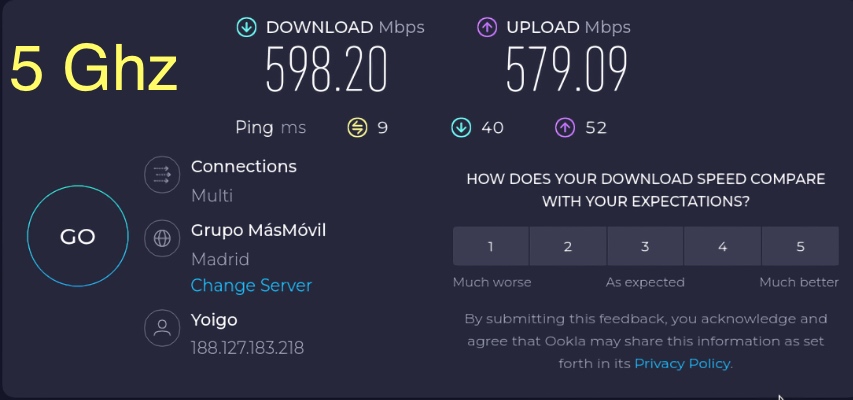Click the globe icon for Grupo MásMóvil

click(x=162, y=238)
